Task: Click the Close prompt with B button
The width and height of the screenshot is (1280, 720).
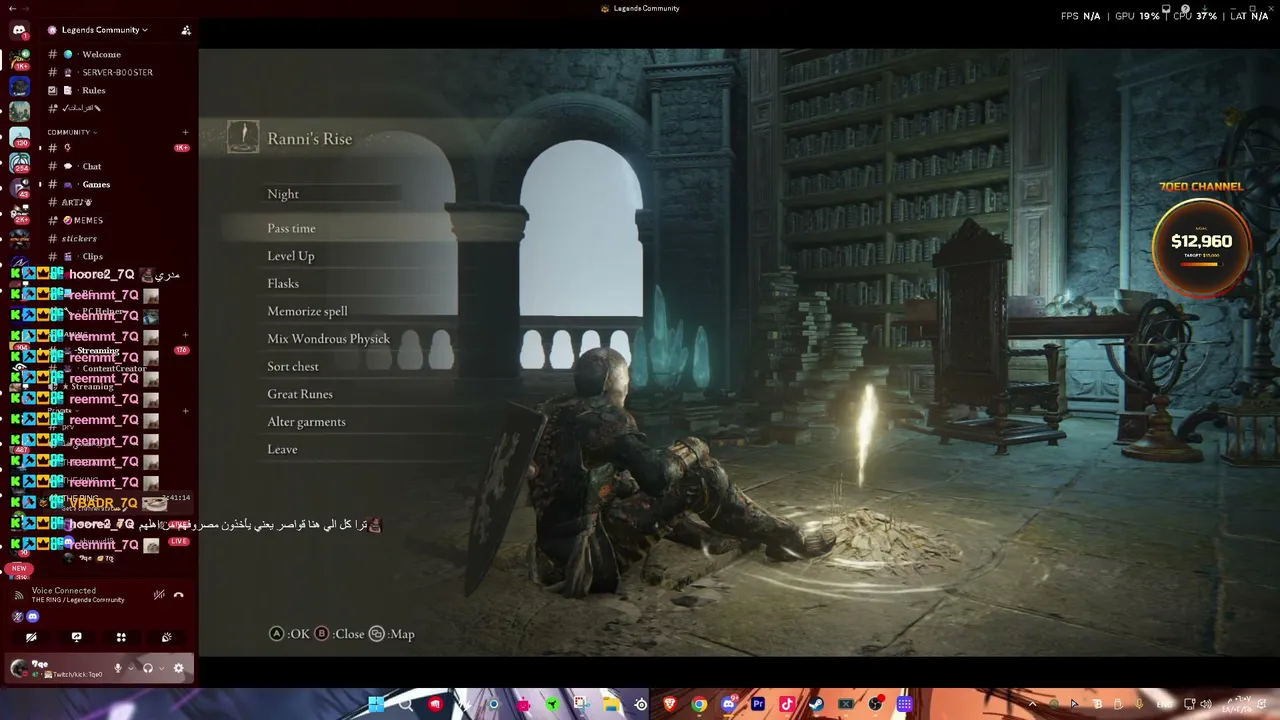Action: pos(339,634)
